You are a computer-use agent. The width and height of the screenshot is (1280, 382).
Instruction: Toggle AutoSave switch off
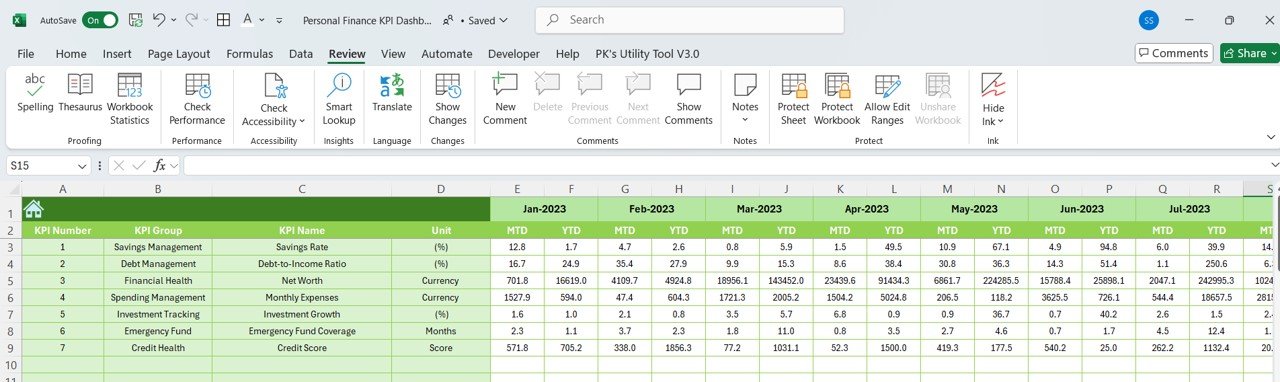coord(99,20)
